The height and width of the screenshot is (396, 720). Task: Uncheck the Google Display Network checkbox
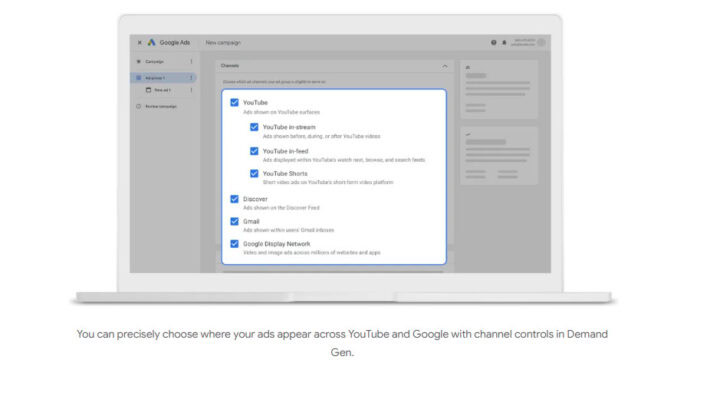tap(235, 243)
